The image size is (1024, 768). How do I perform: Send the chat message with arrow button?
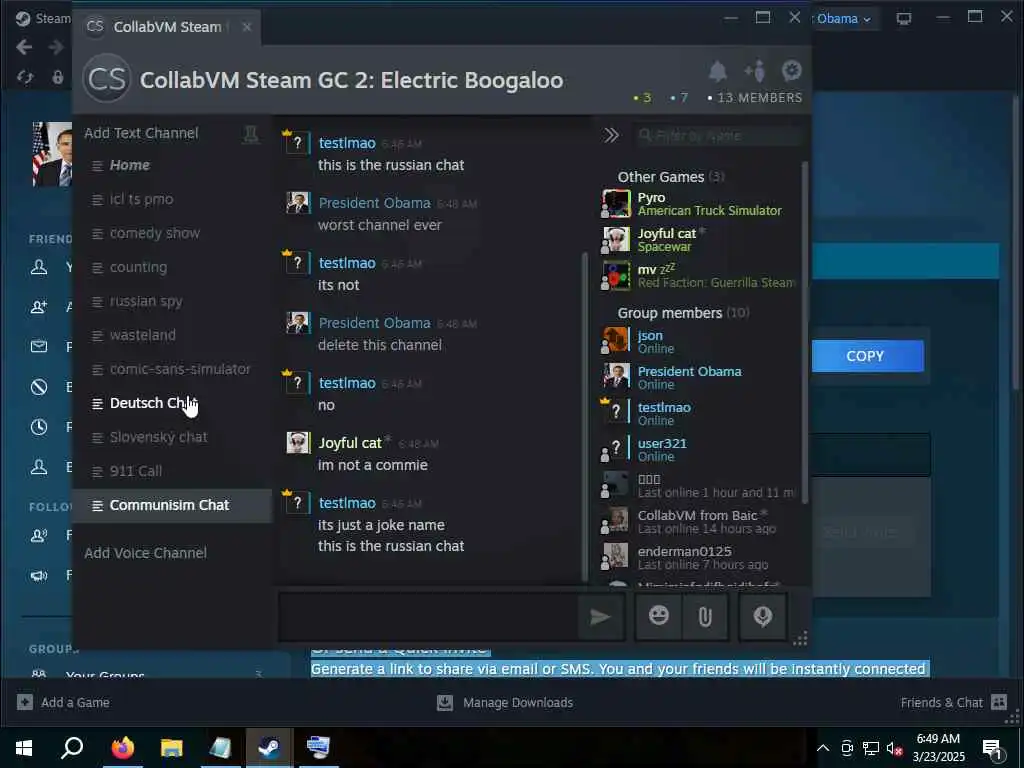600,616
